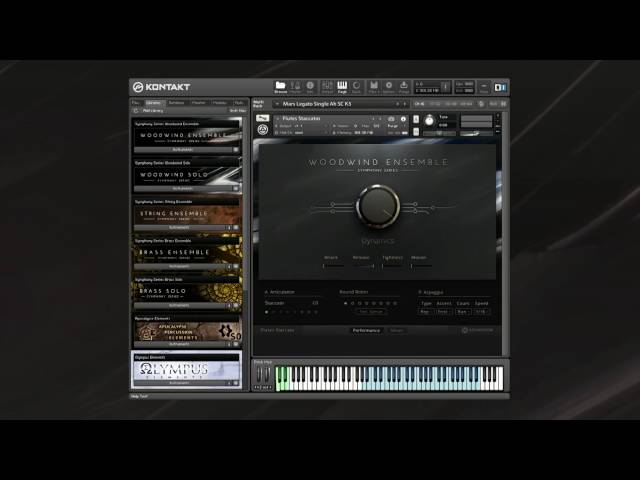Open the Brass Solo library banner

tap(187, 292)
